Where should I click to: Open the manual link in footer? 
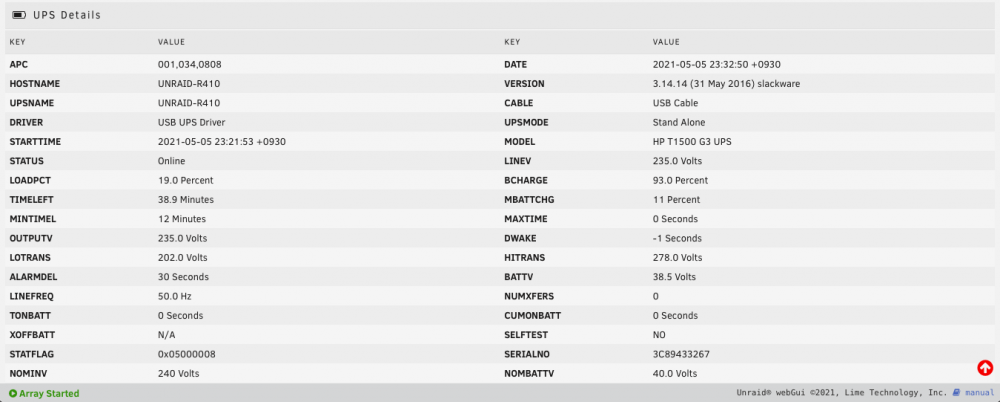(979, 393)
